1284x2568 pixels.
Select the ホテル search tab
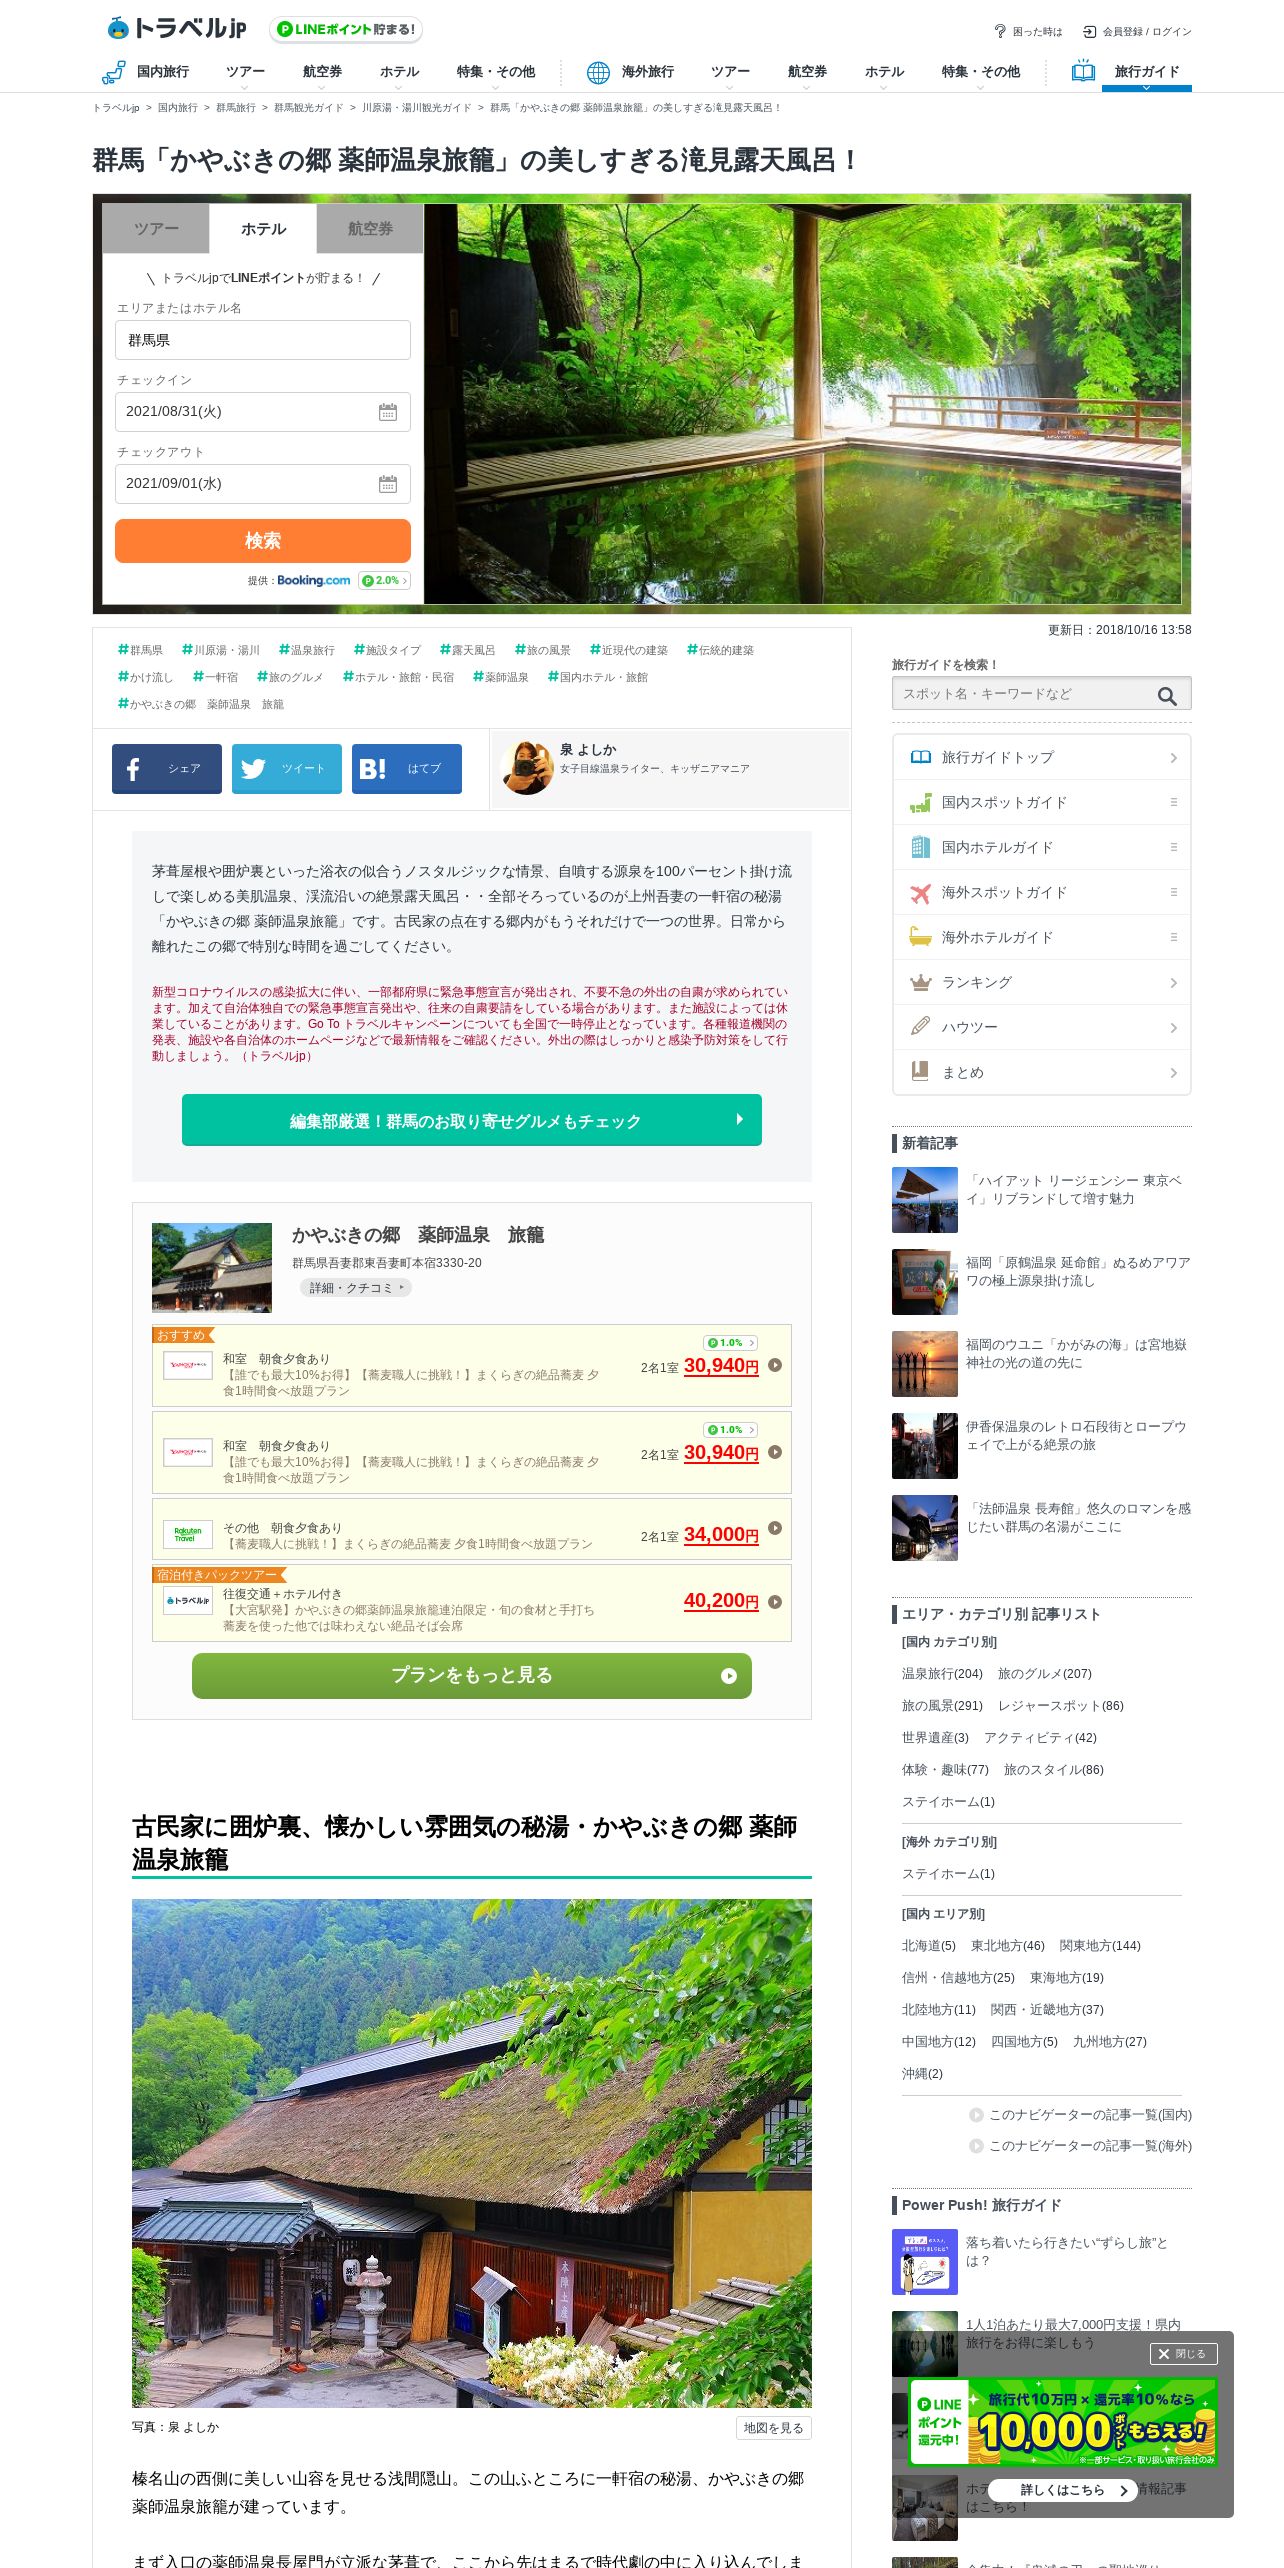[263, 229]
